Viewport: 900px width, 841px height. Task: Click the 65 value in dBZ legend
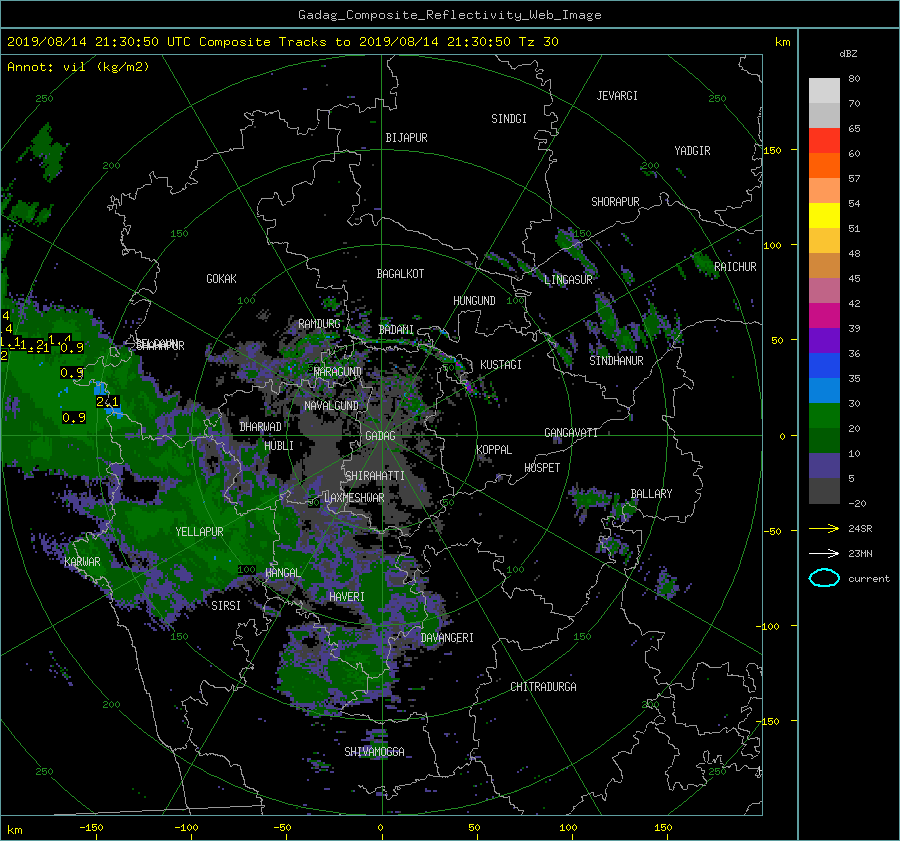click(854, 129)
